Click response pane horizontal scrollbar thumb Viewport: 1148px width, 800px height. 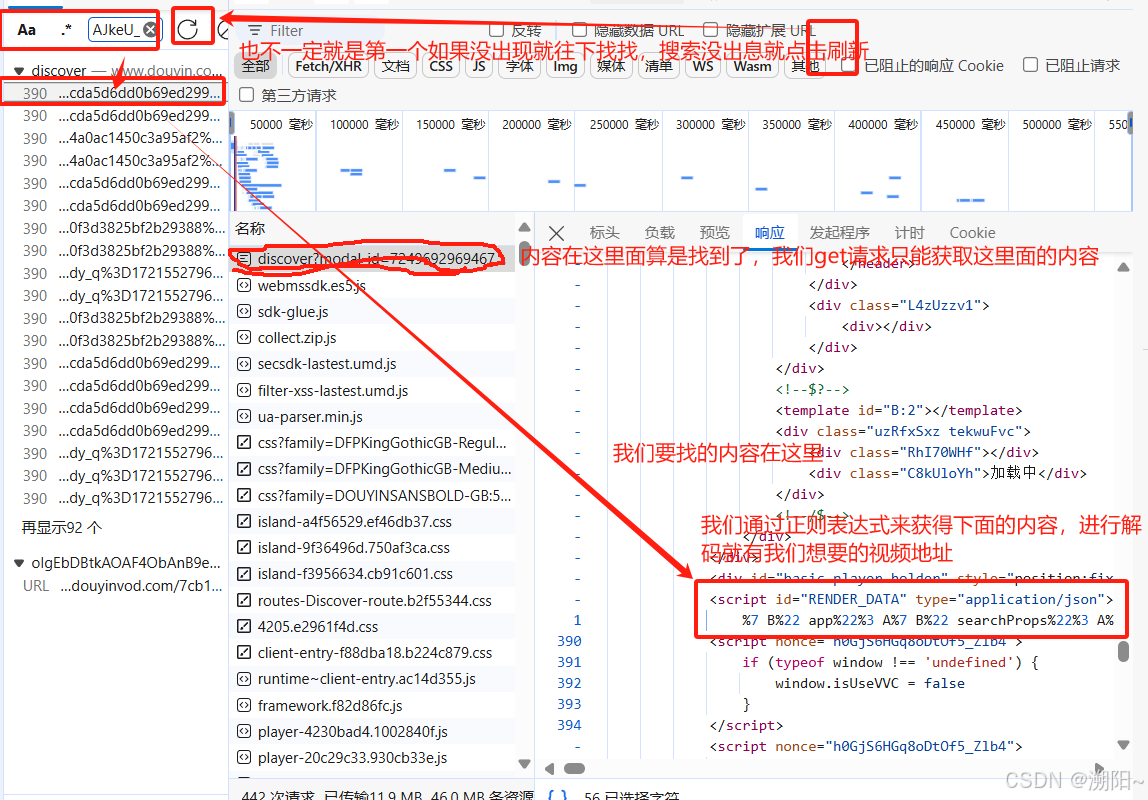click(x=575, y=769)
